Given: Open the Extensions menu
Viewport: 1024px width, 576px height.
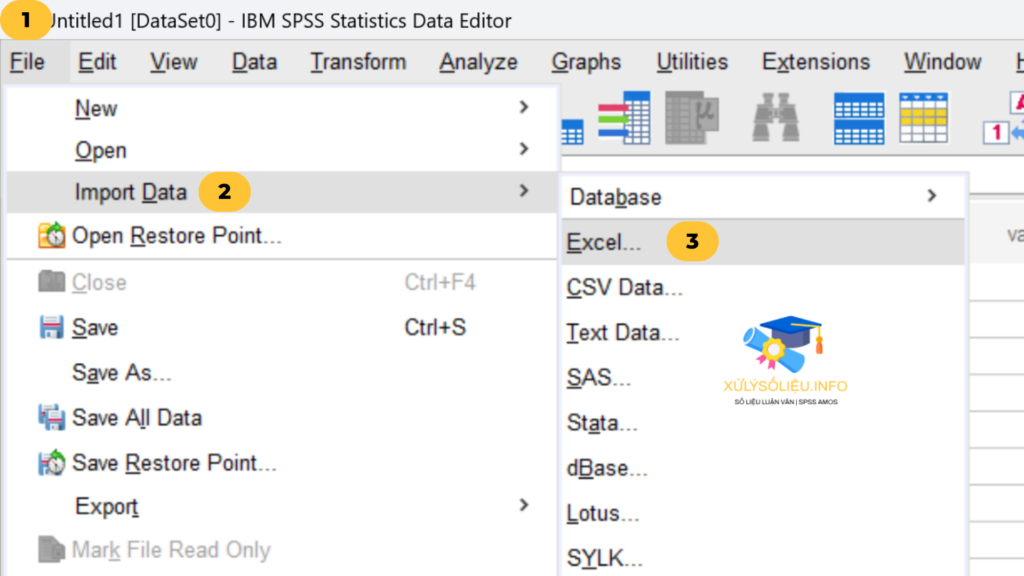Looking at the screenshot, I should [x=816, y=62].
